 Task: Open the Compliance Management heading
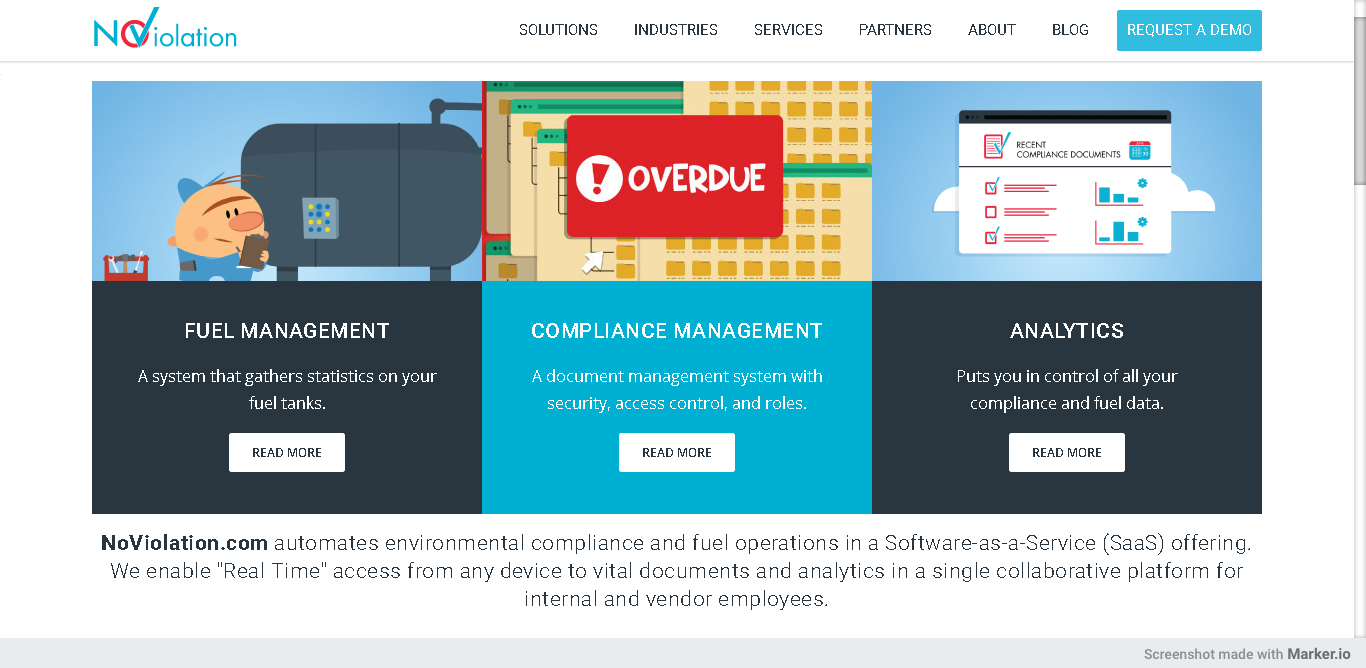(677, 331)
